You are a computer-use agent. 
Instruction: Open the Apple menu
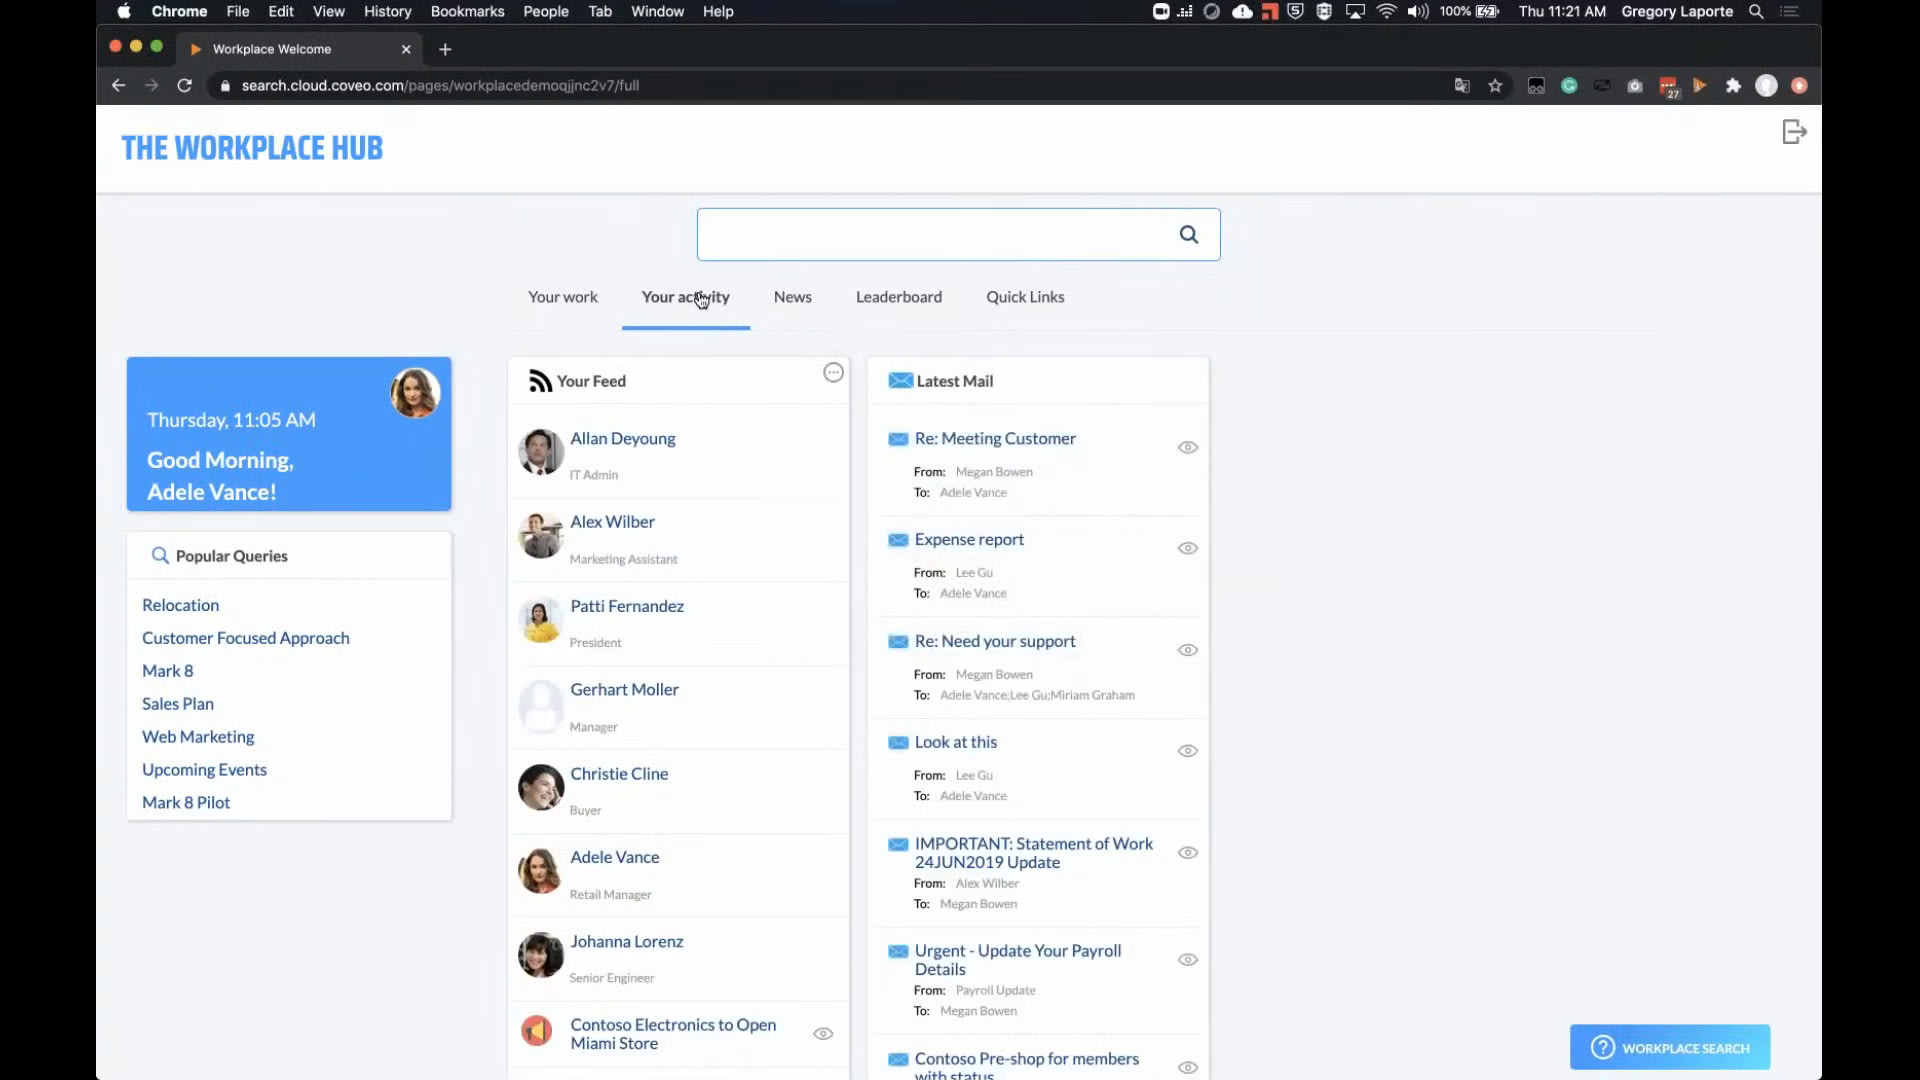pos(124,12)
